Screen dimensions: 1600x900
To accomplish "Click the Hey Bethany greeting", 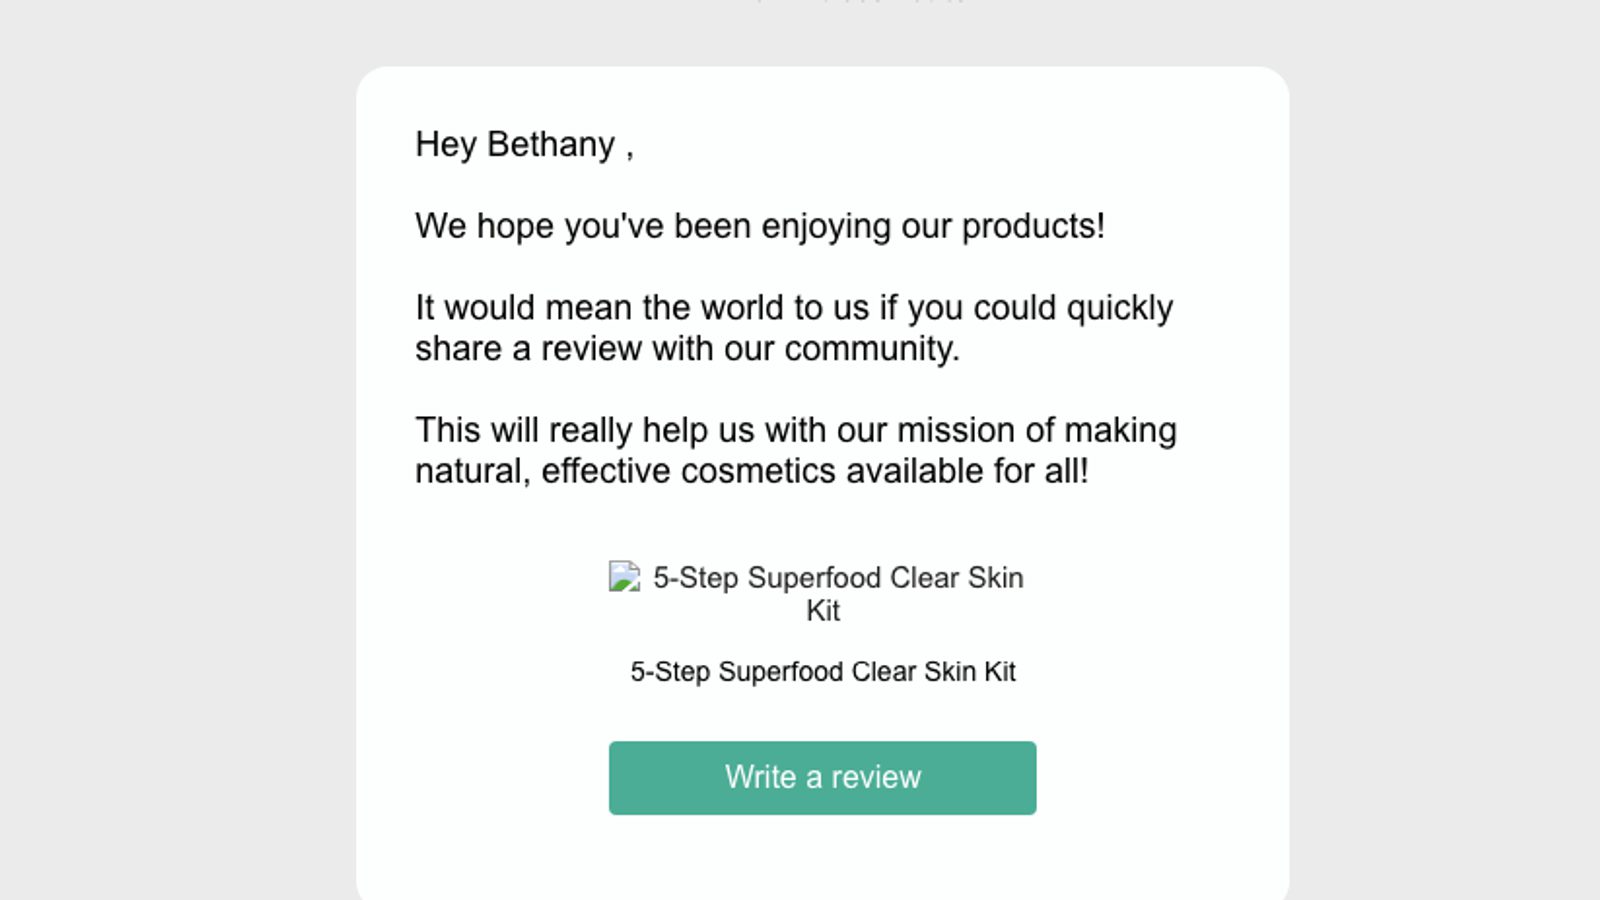I will 524,144.
